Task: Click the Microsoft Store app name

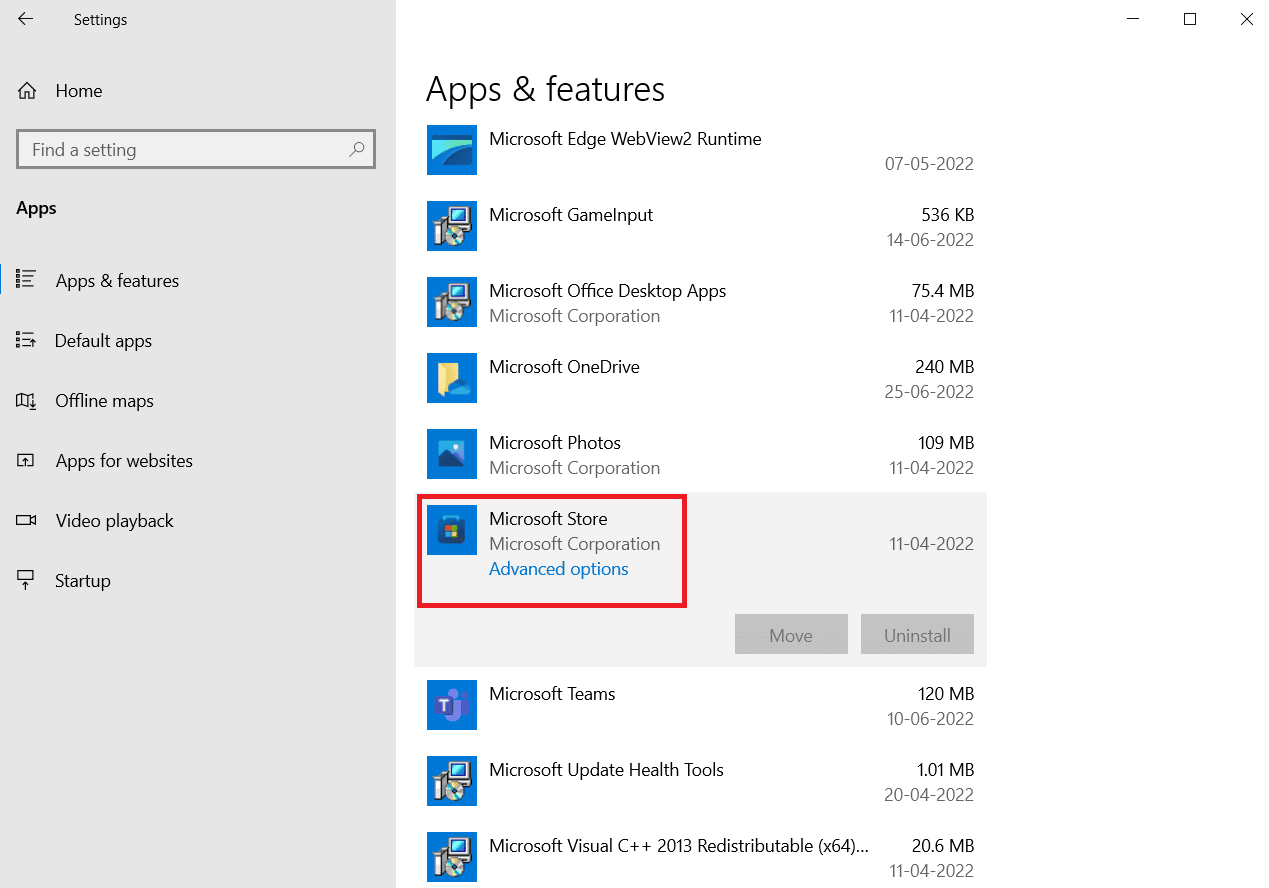Action: point(548,518)
